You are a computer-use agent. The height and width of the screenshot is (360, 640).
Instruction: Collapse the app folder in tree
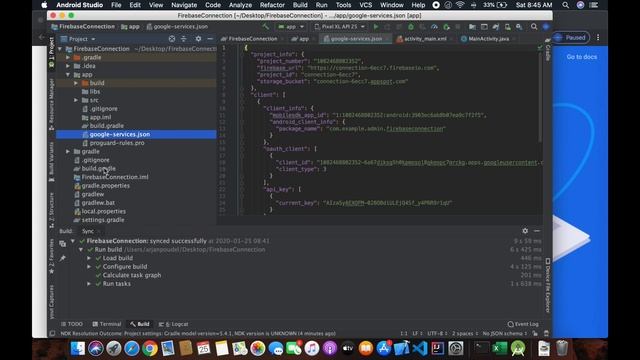click(x=68, y=75)
